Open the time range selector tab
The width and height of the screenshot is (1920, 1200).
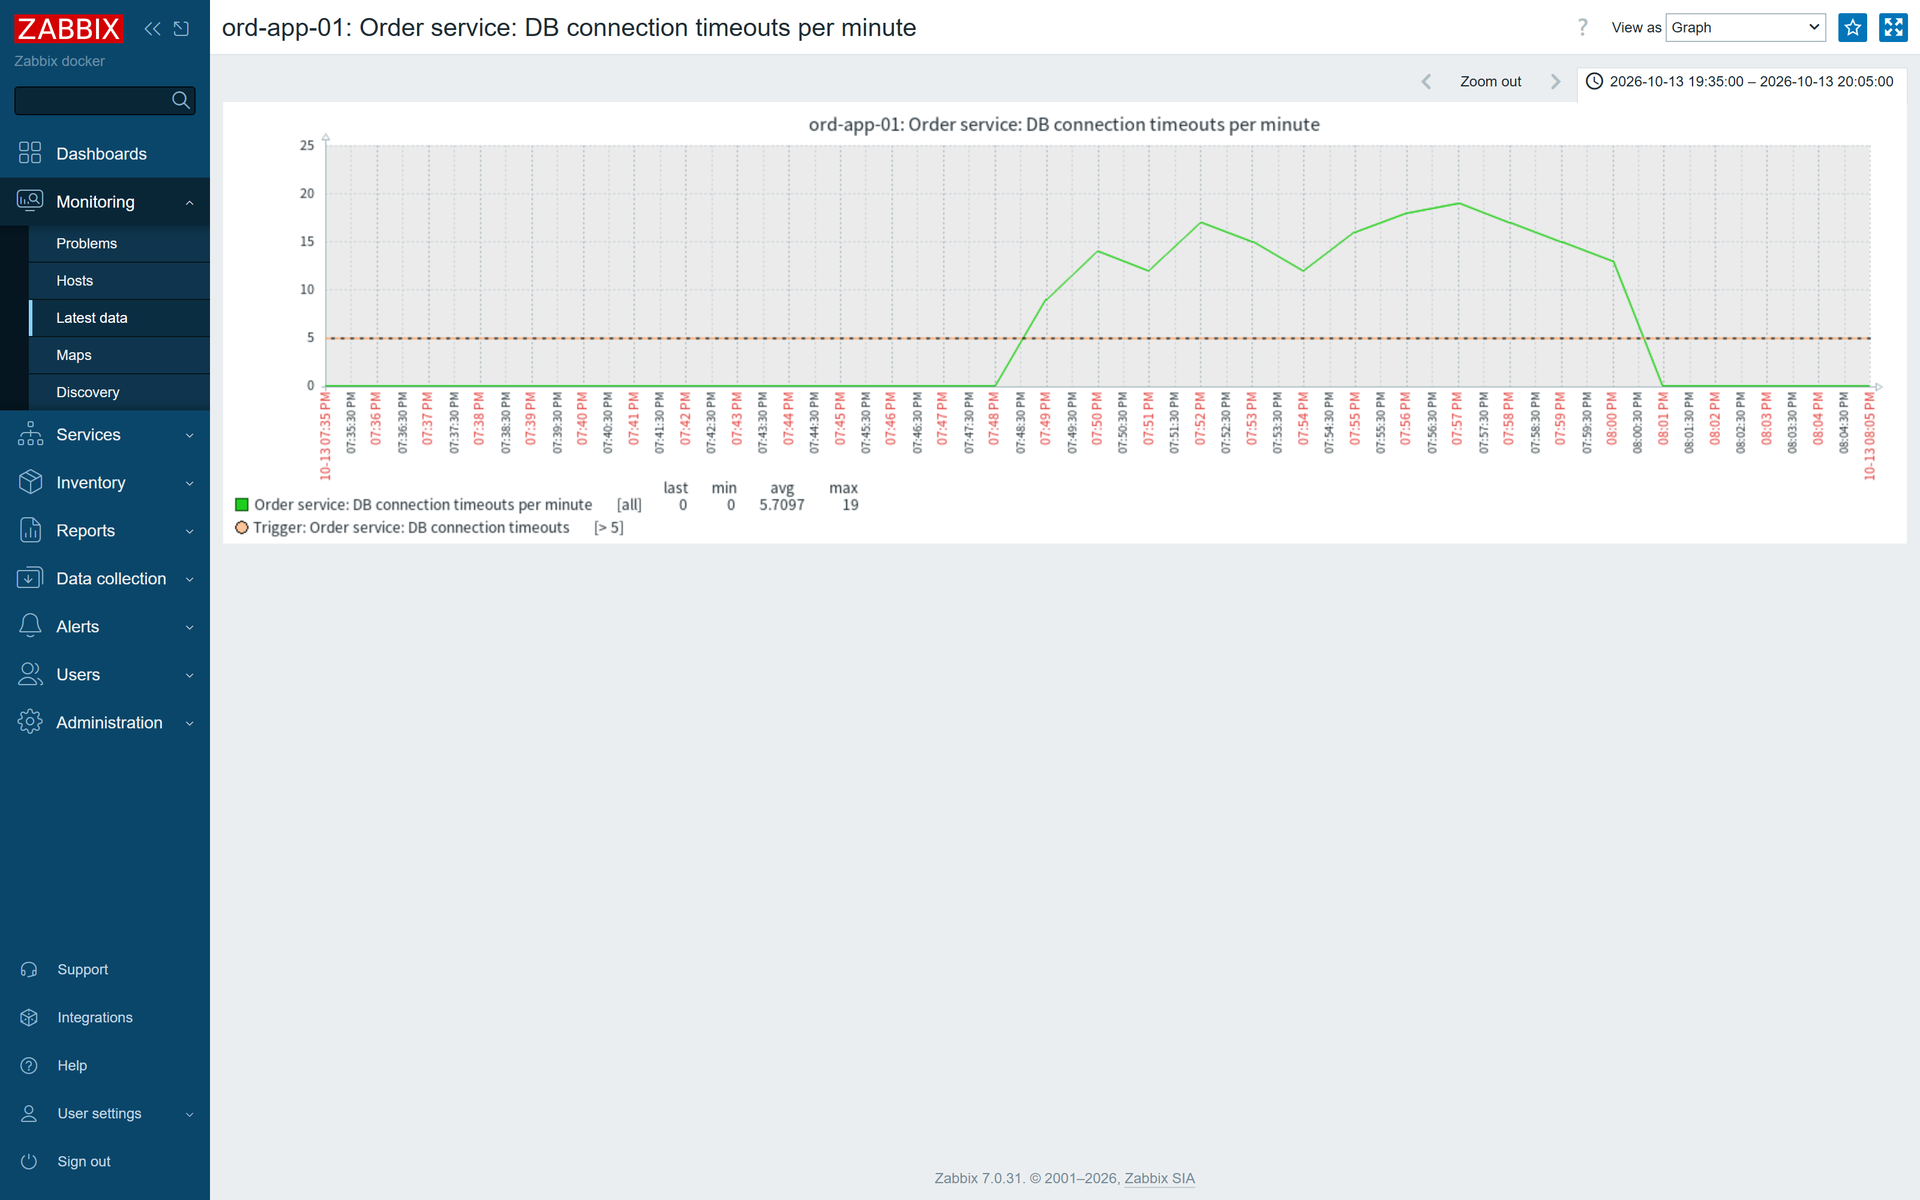1742,81
